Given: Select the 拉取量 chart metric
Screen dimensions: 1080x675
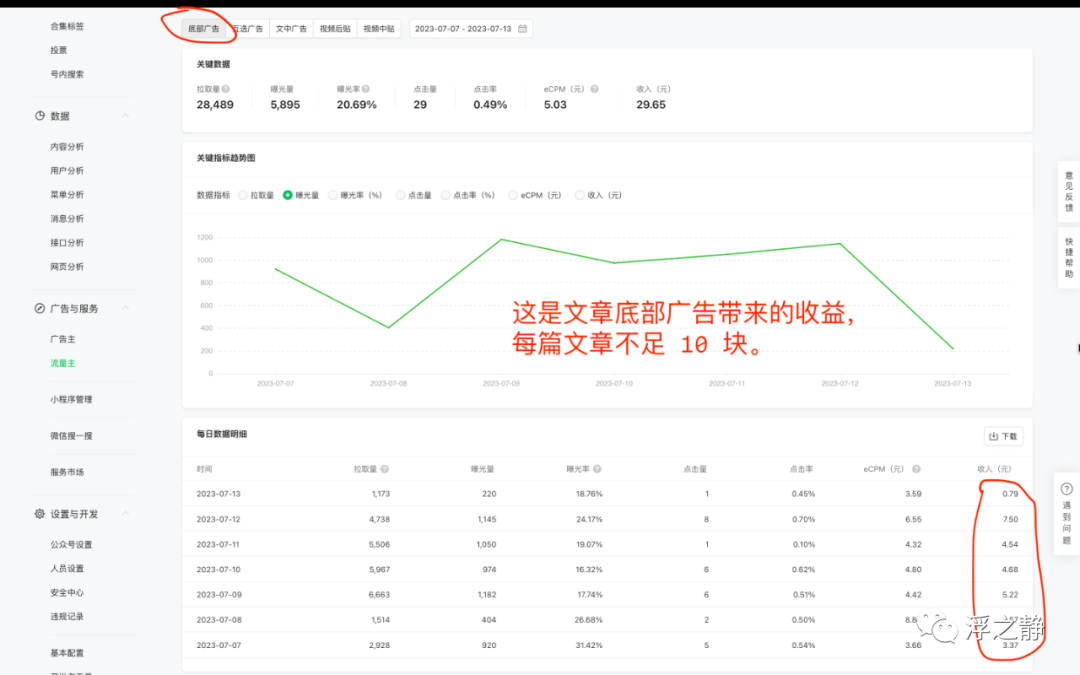Looking at the screenshot, I should (x=242, y=196).
